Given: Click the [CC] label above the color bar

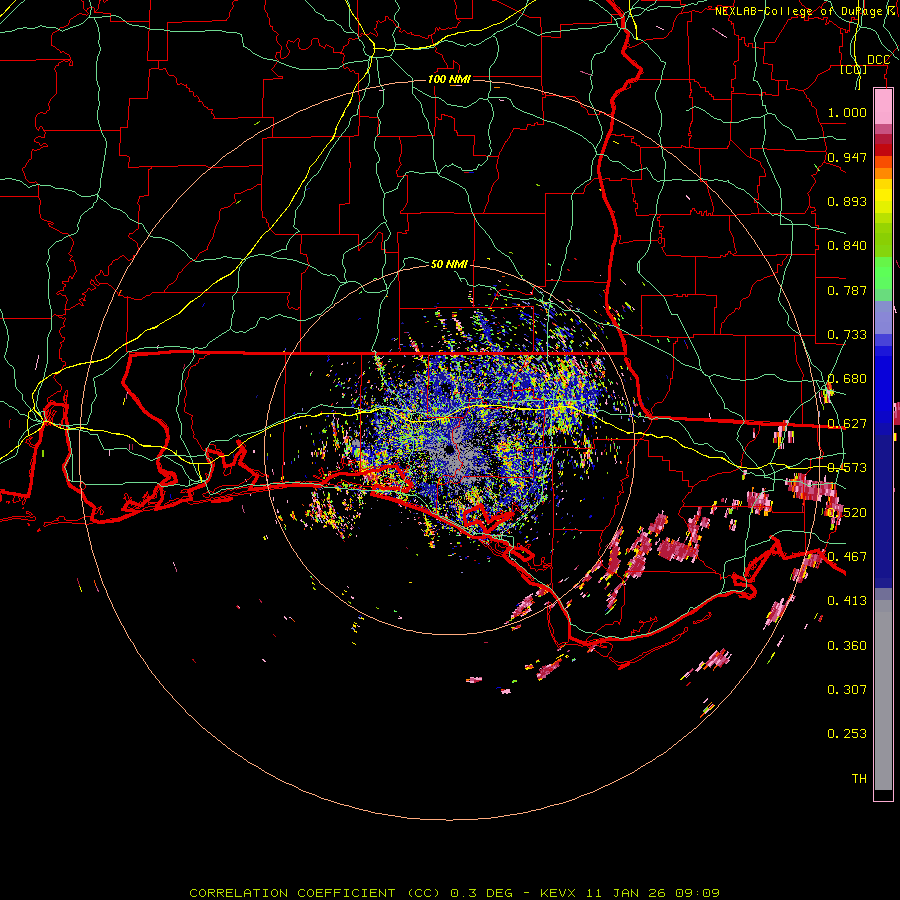Looking at the screenshot, I should pos(853,70).
